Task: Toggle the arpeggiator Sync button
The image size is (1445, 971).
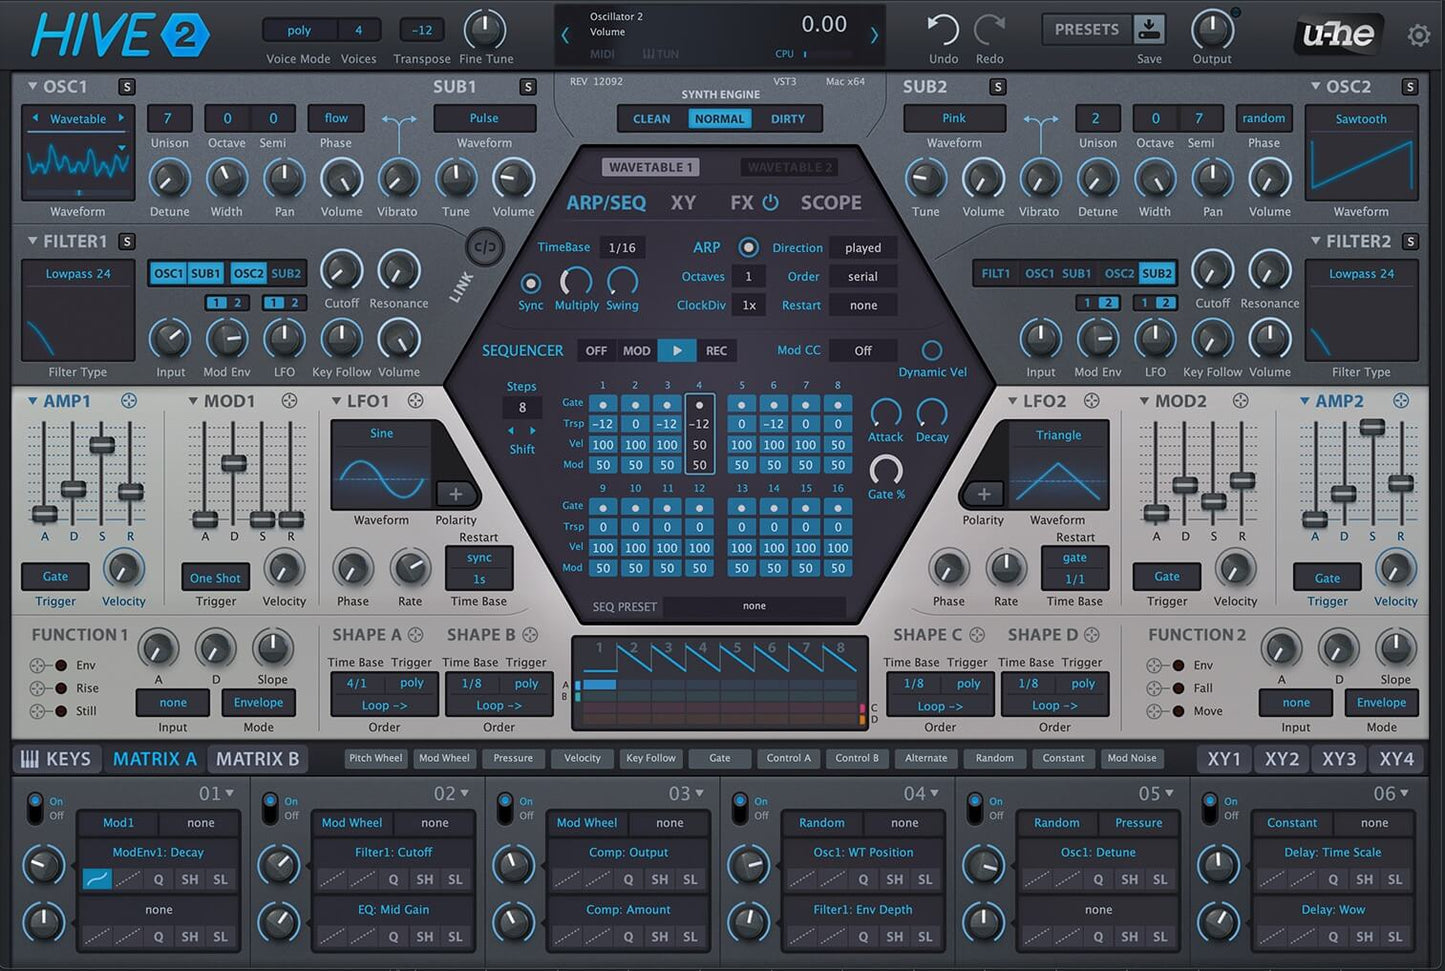Action: [531, 283]
